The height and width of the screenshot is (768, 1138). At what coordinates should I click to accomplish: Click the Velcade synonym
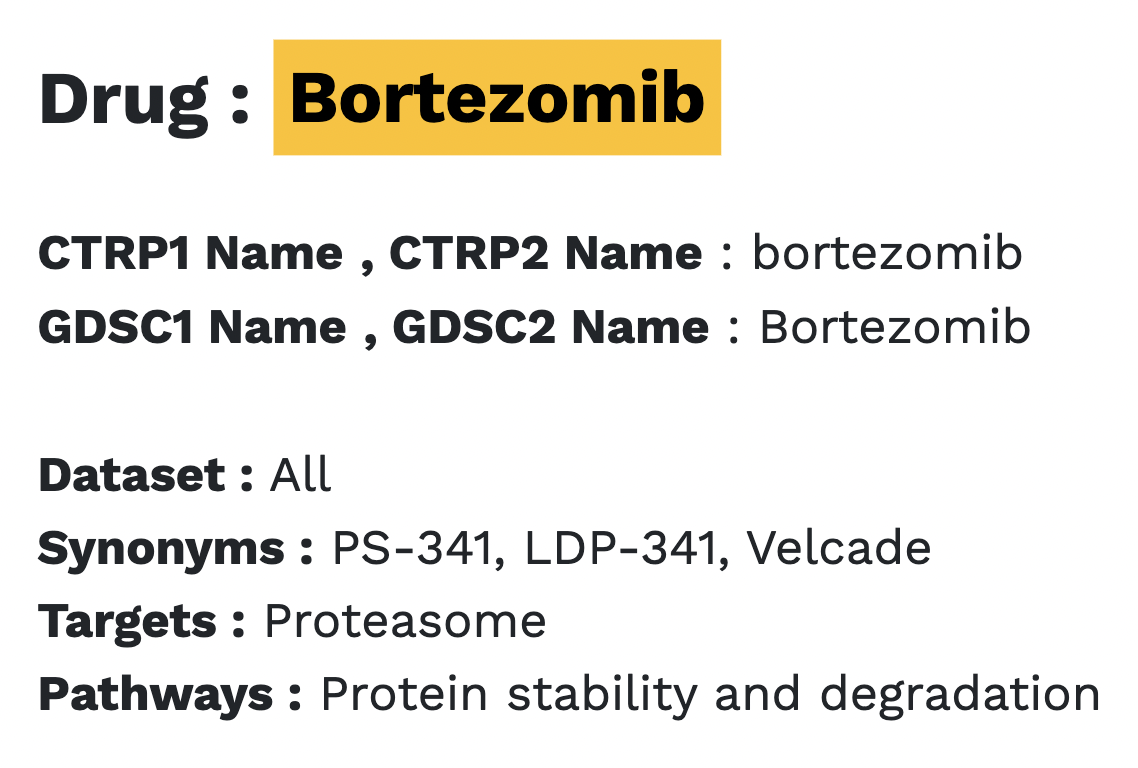tap(838, 549)
